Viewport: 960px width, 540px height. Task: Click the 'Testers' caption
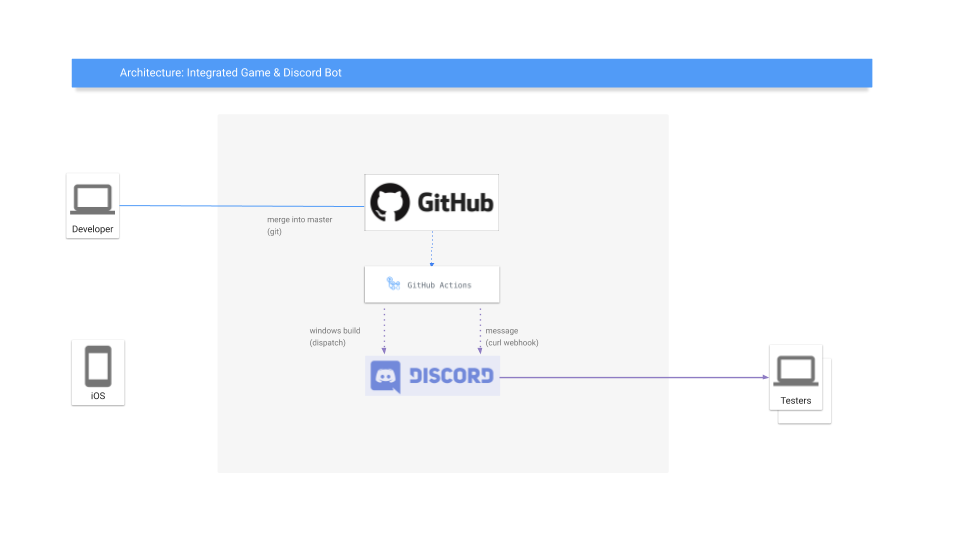pyautogui.click(x=795, y=401)
